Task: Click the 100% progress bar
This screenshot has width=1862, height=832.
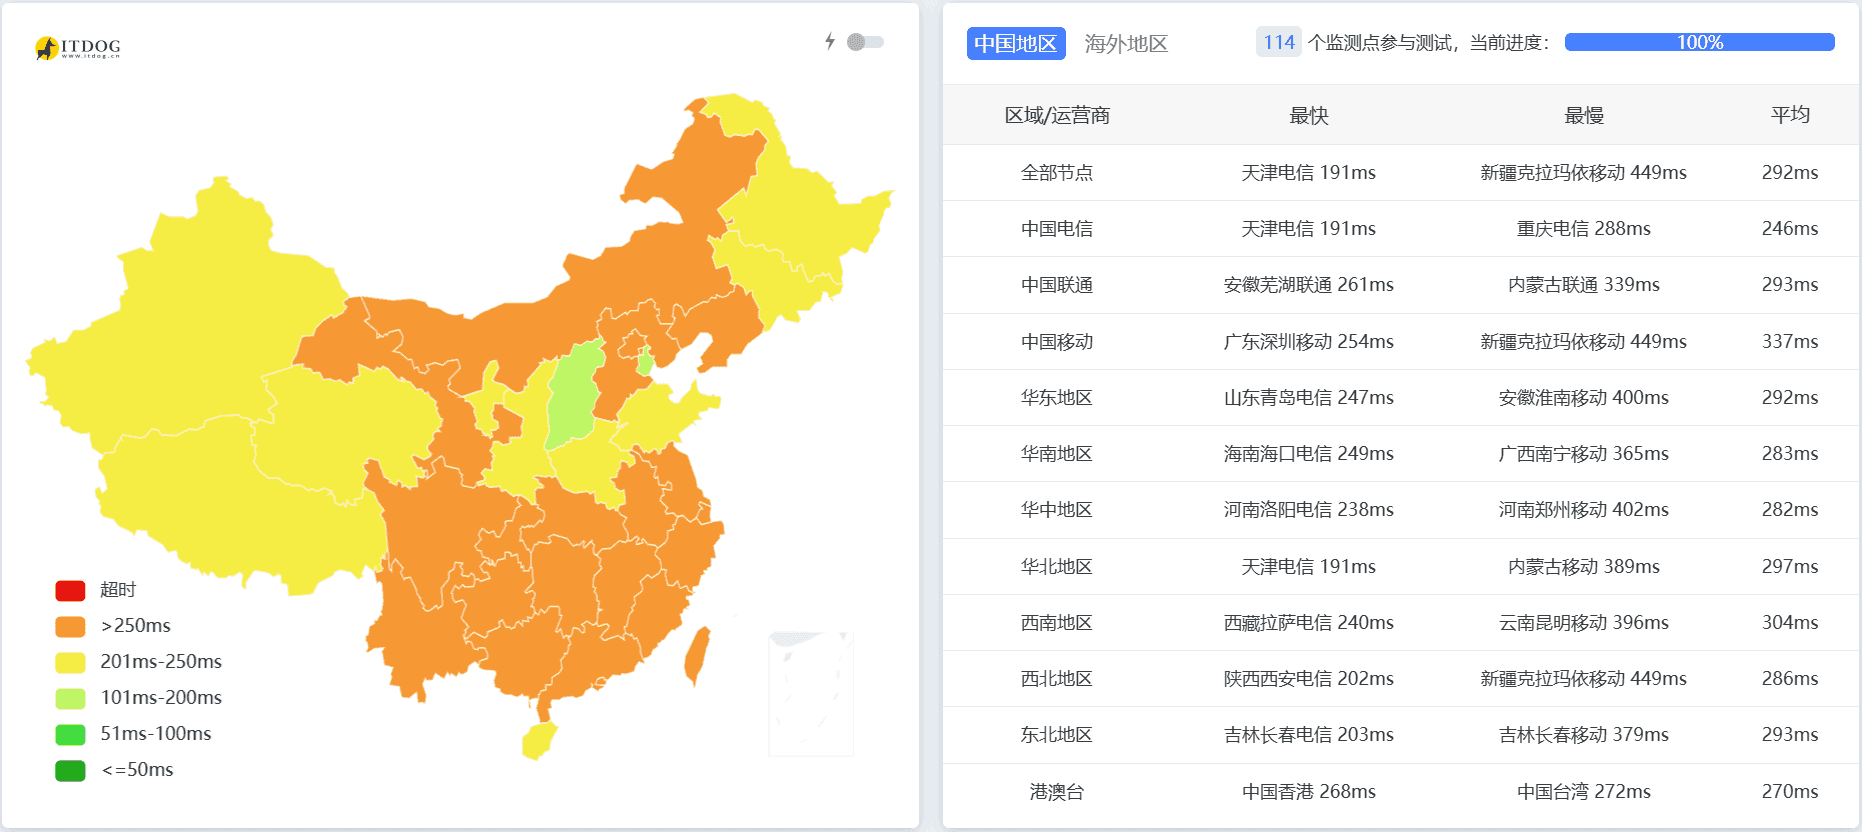Action: point(1699,42)
